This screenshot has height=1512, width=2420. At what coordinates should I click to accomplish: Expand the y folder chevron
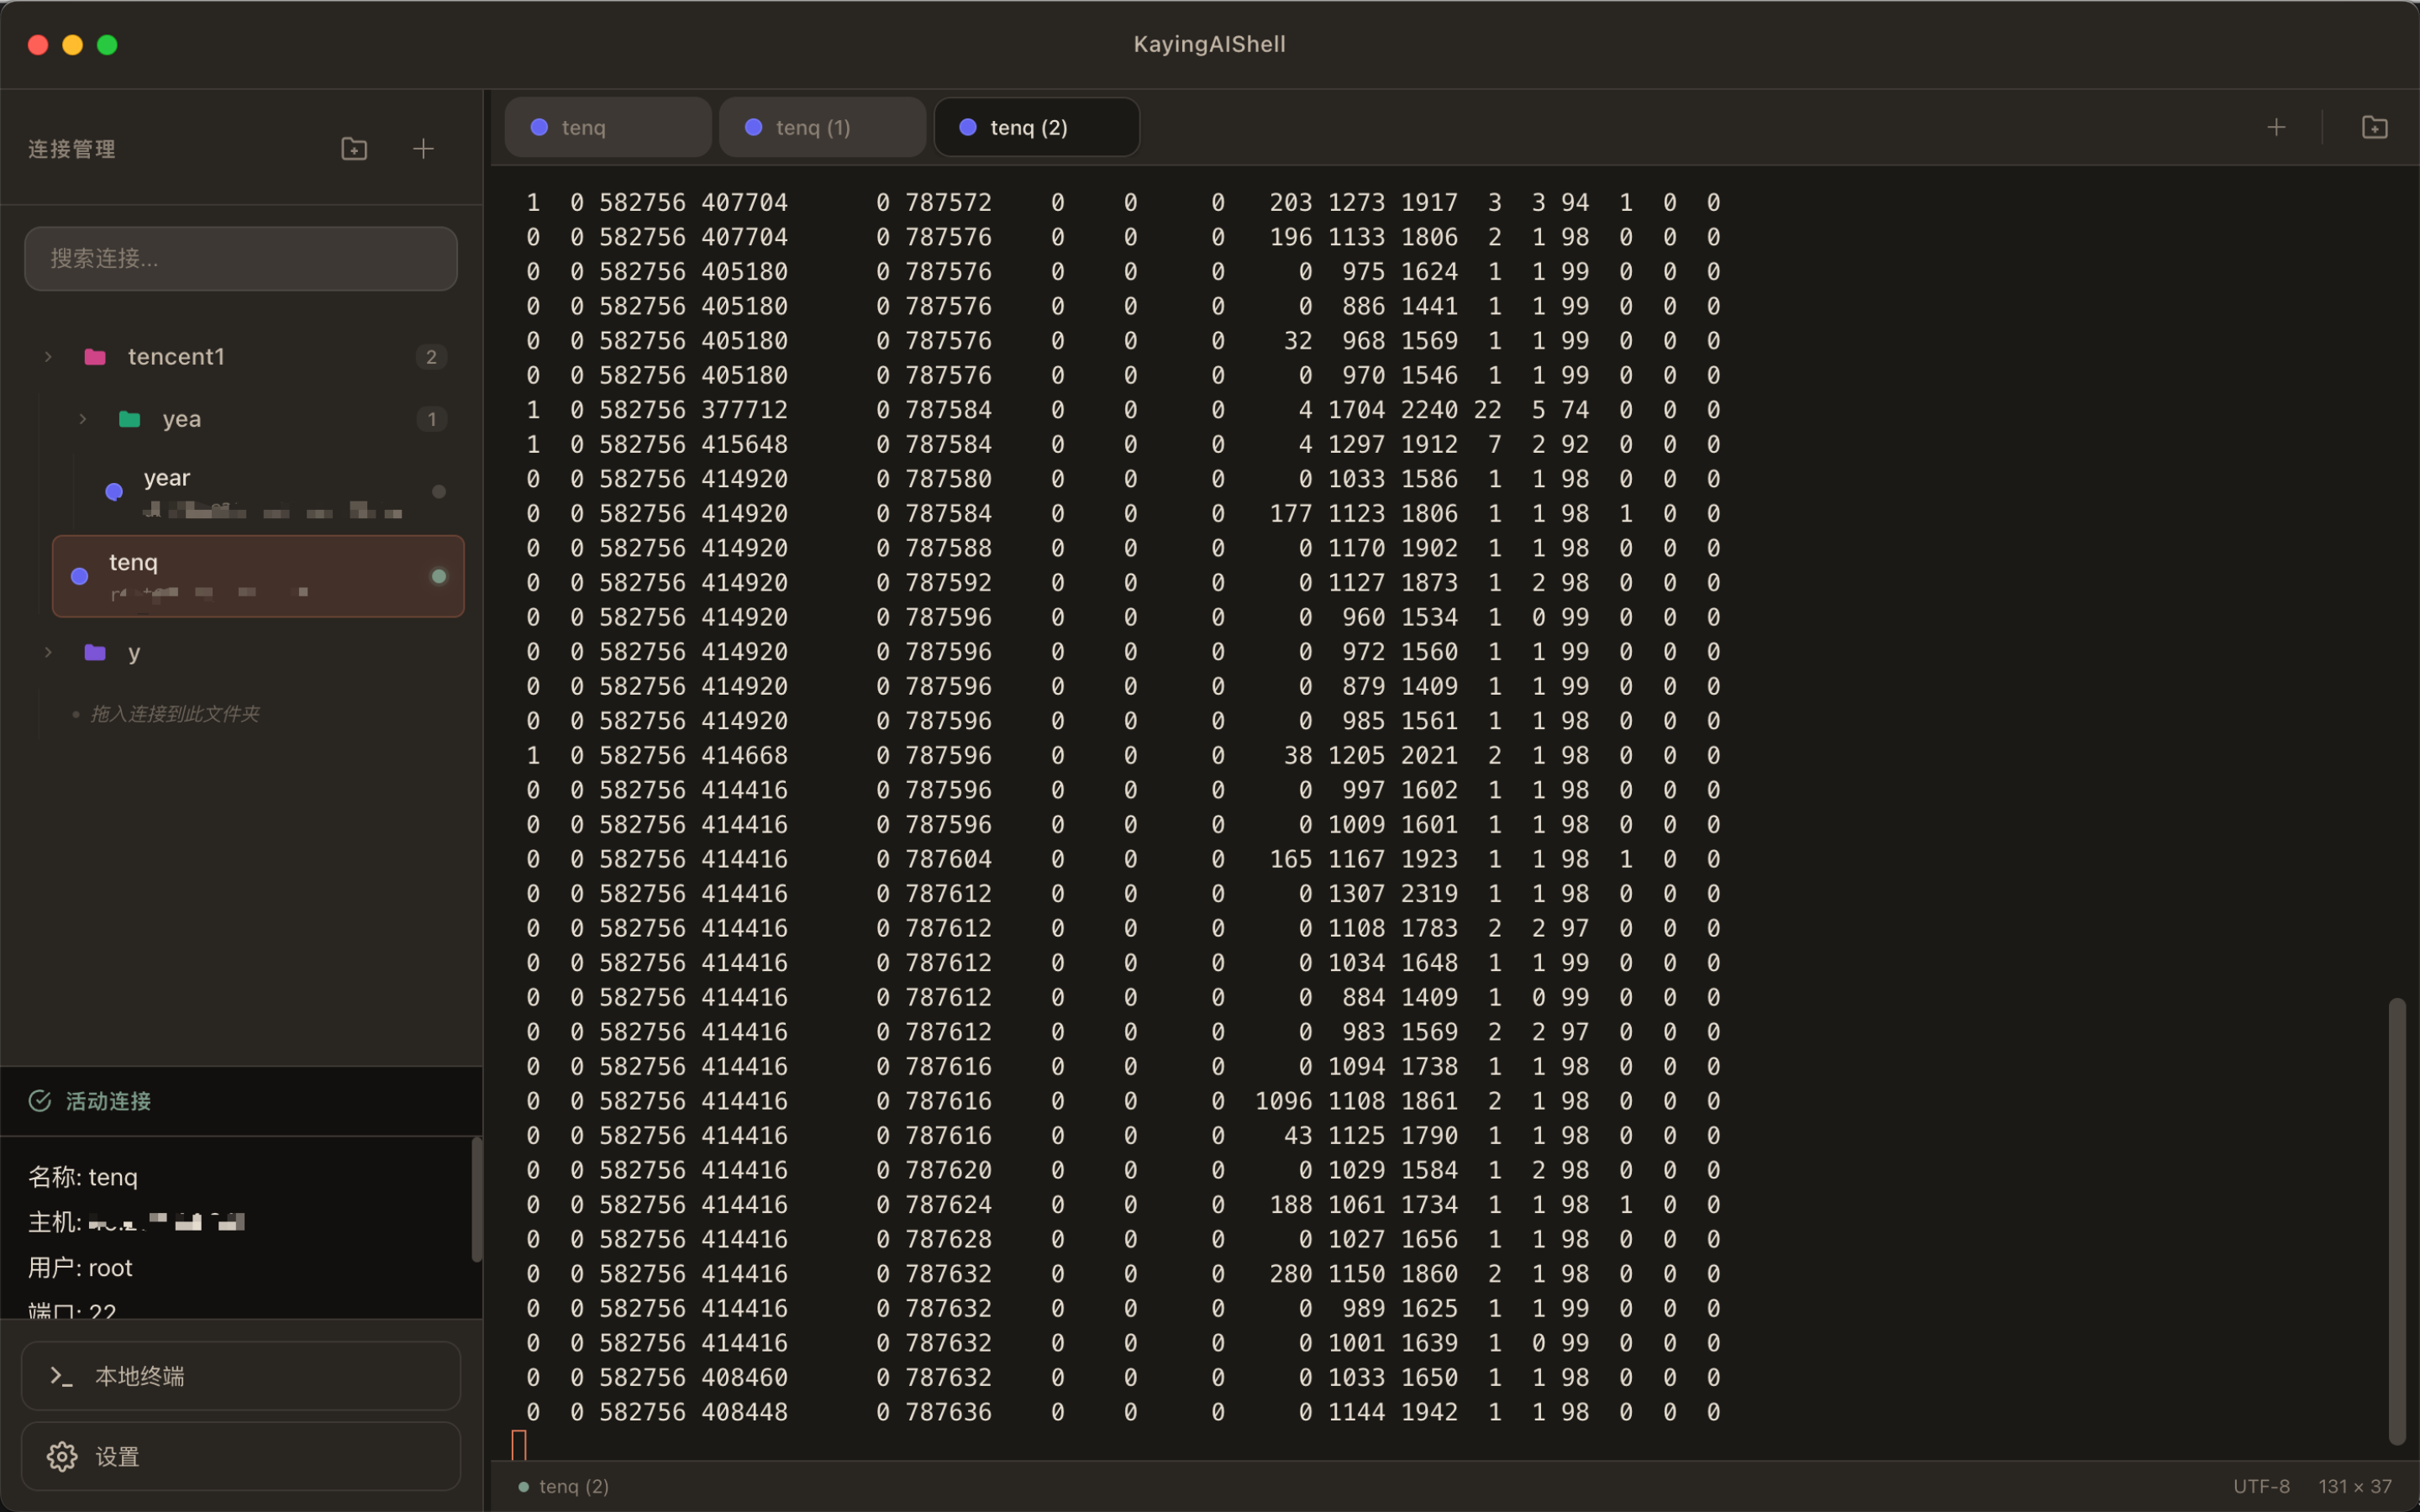click(48, 653)
